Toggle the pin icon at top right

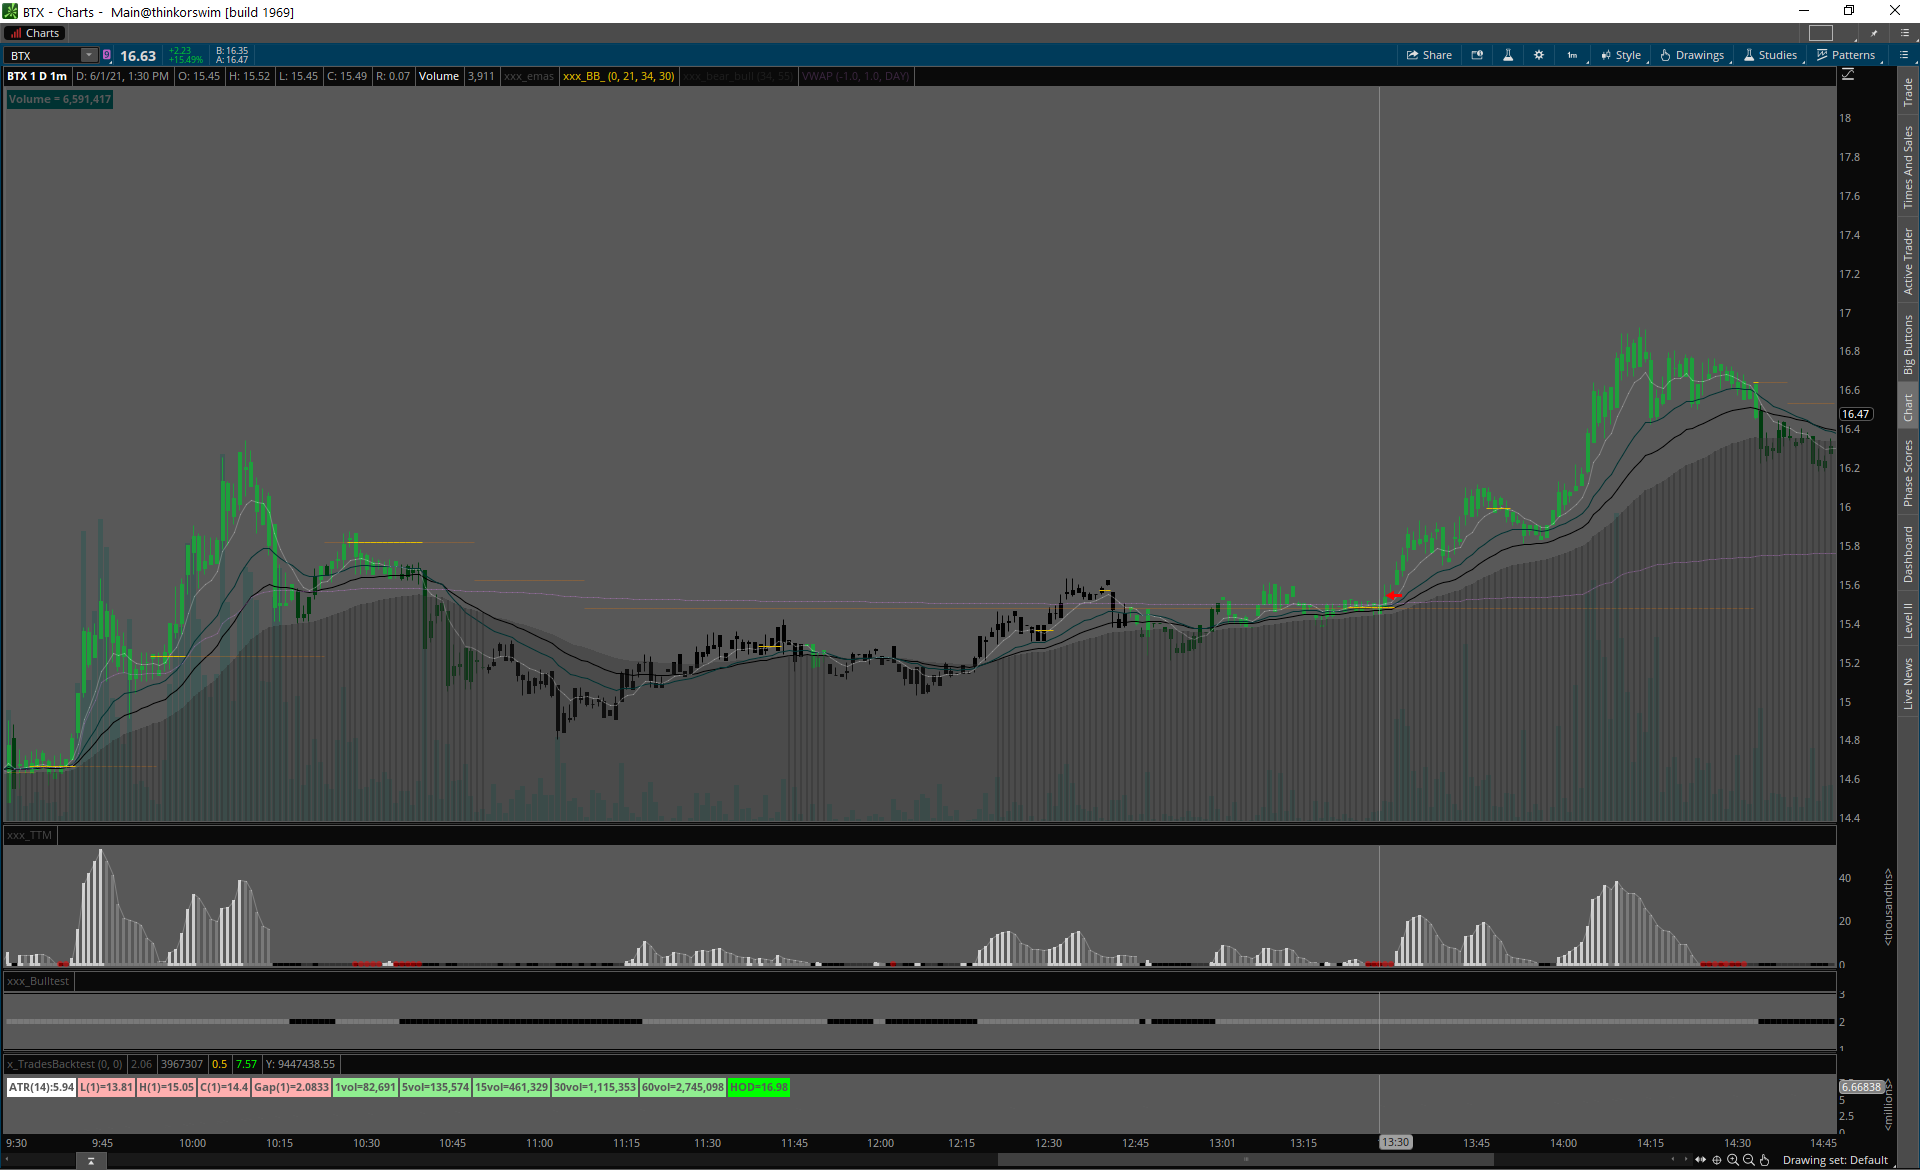click(x=1875, y=33)
